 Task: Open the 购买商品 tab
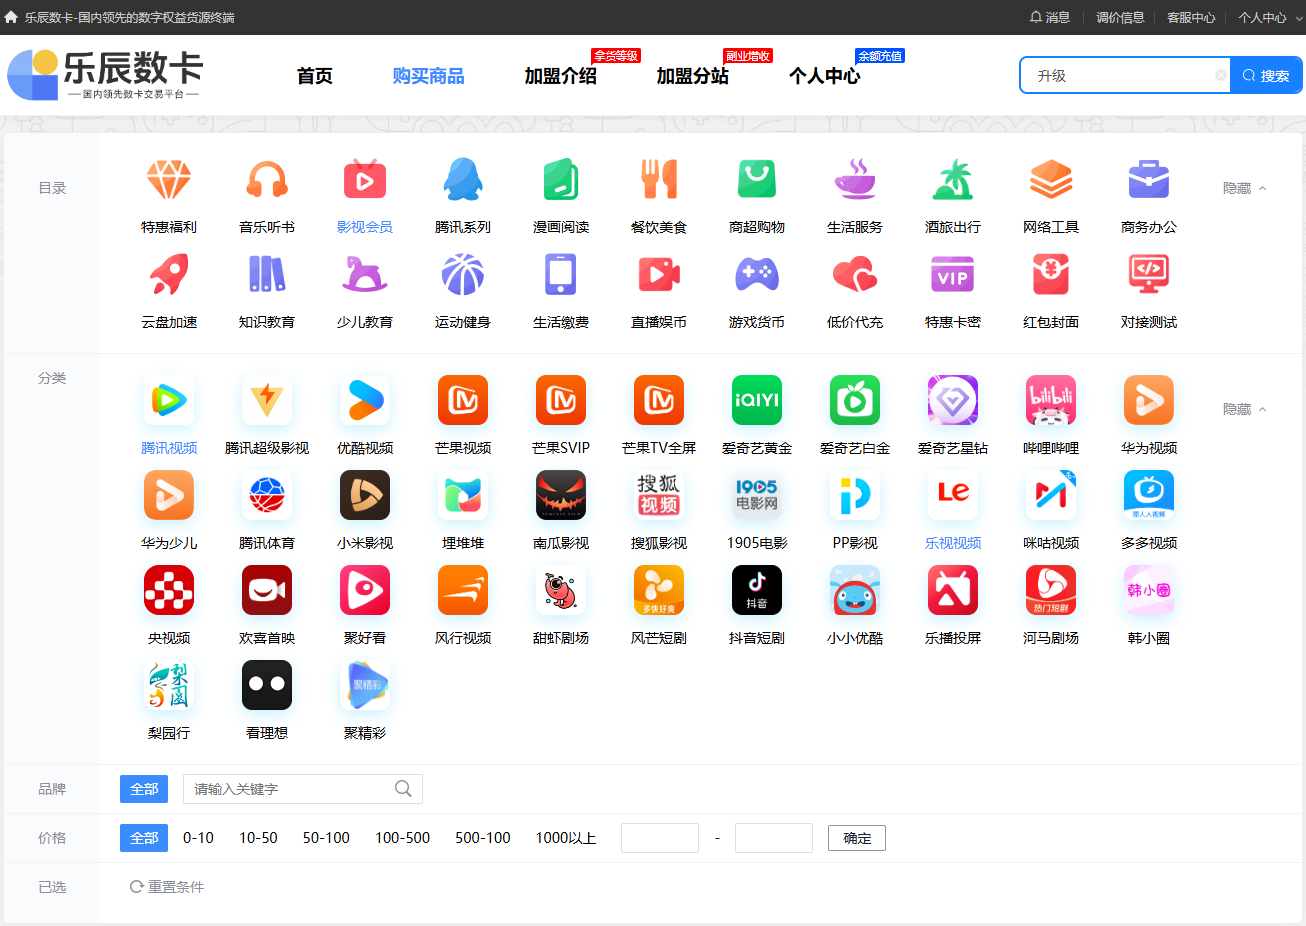pos(429,76)
